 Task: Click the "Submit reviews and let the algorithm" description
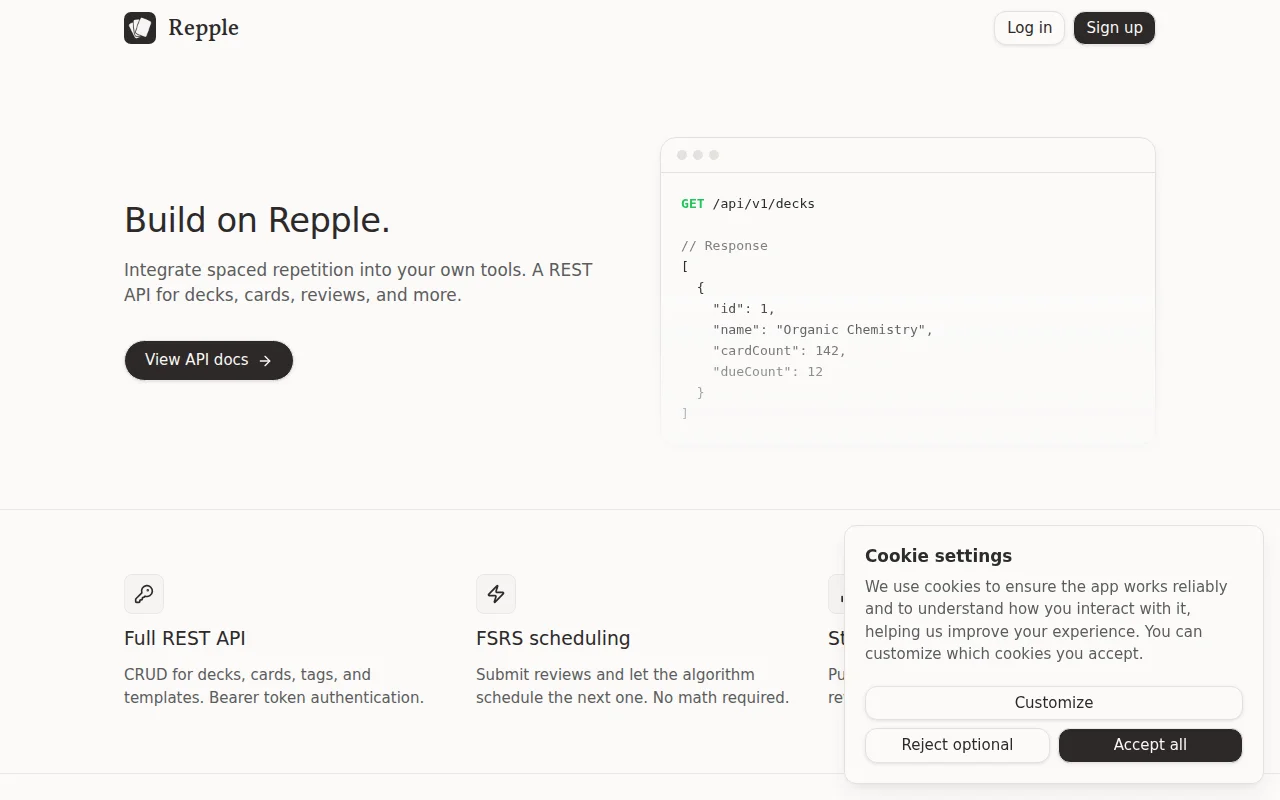632,686
